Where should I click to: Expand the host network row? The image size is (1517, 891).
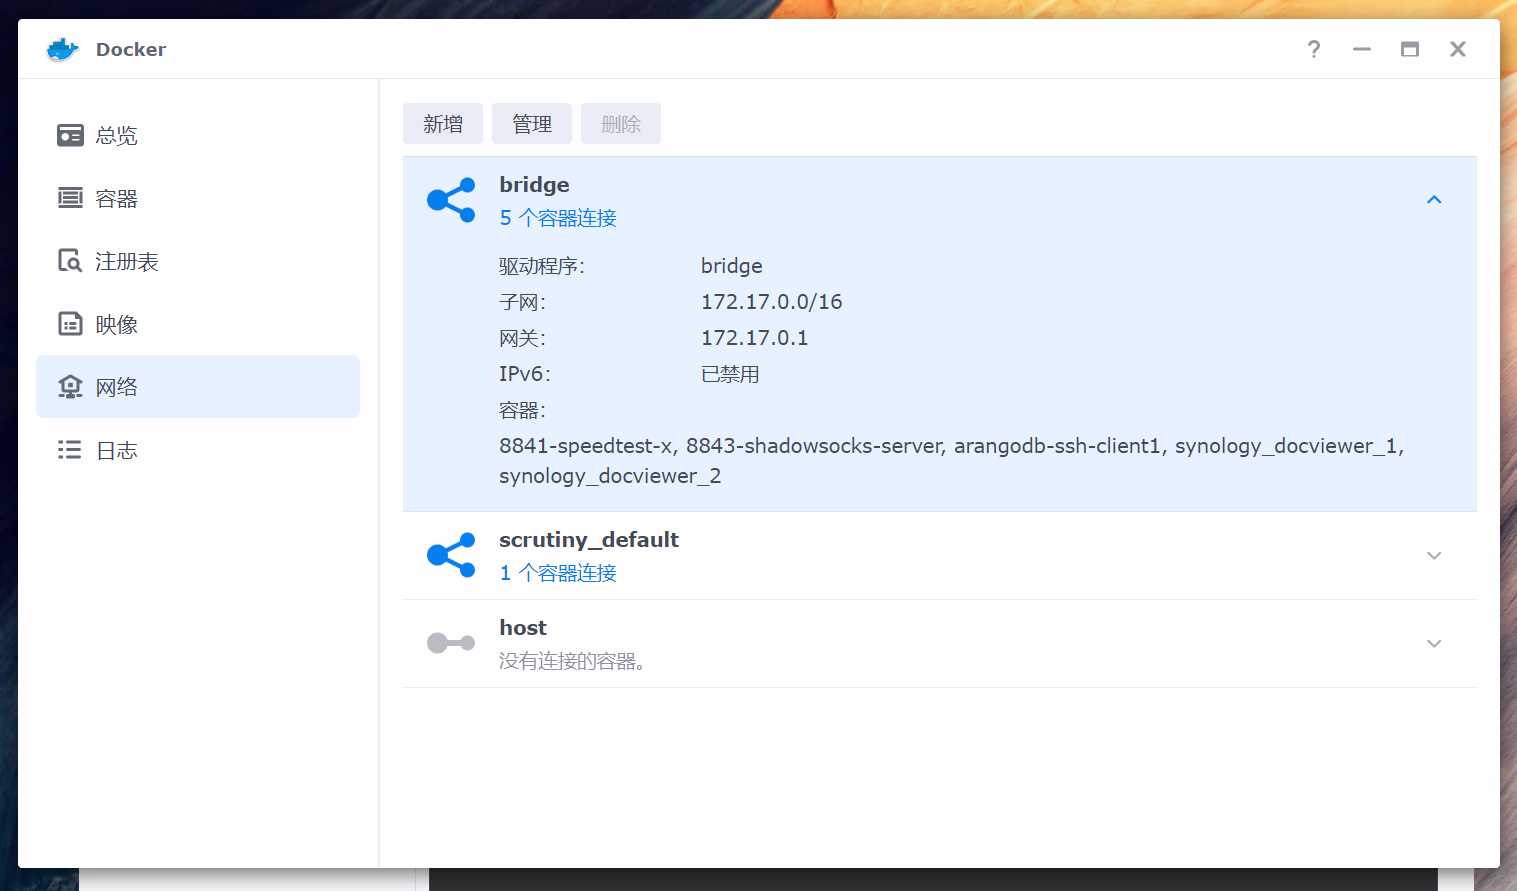(x=1433, y=644)
